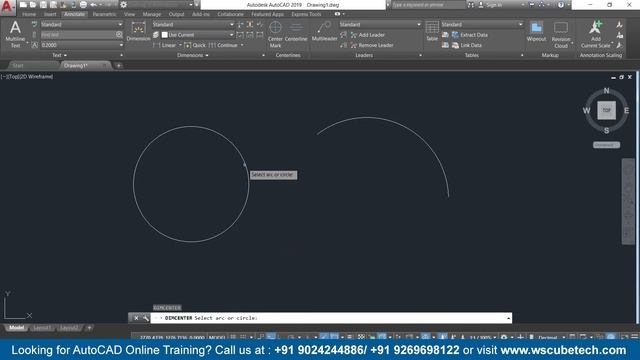Open Express Tools ribbon tab

[x=306, y=14]
